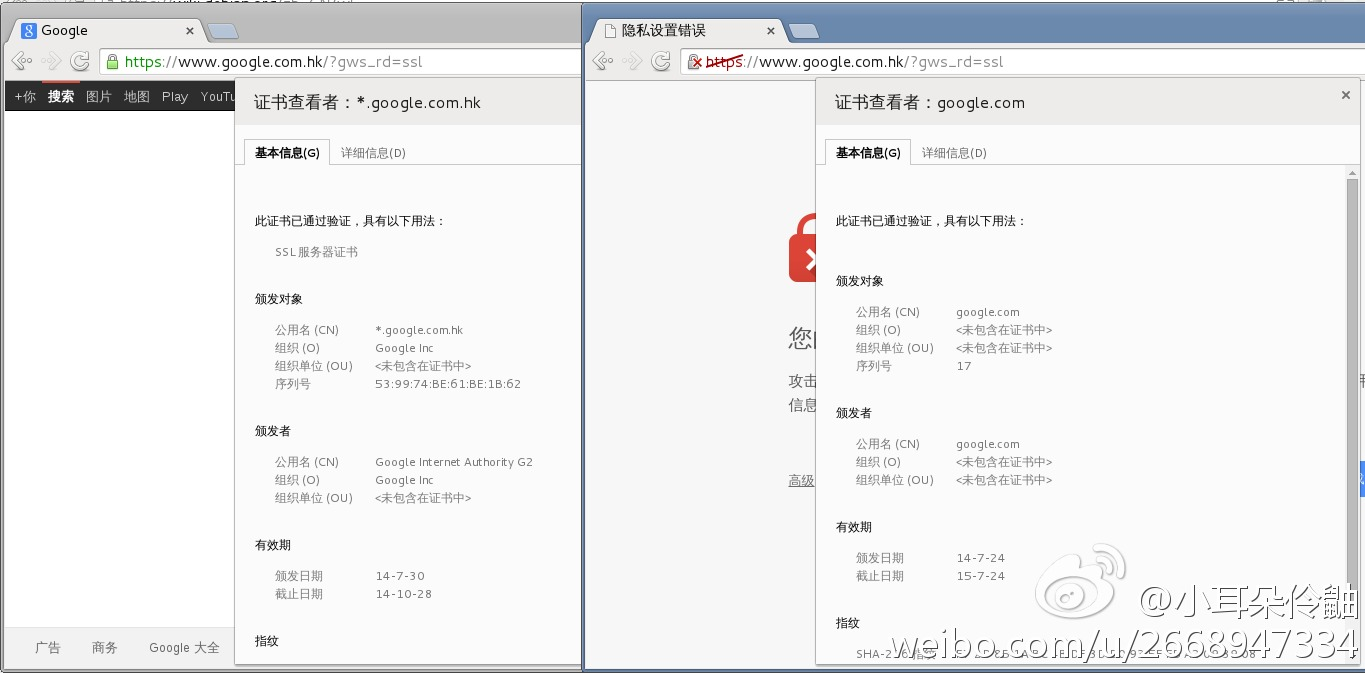
Task: Open 基本信息(G) tab in google.com certificate viewer
Action: 868,153
